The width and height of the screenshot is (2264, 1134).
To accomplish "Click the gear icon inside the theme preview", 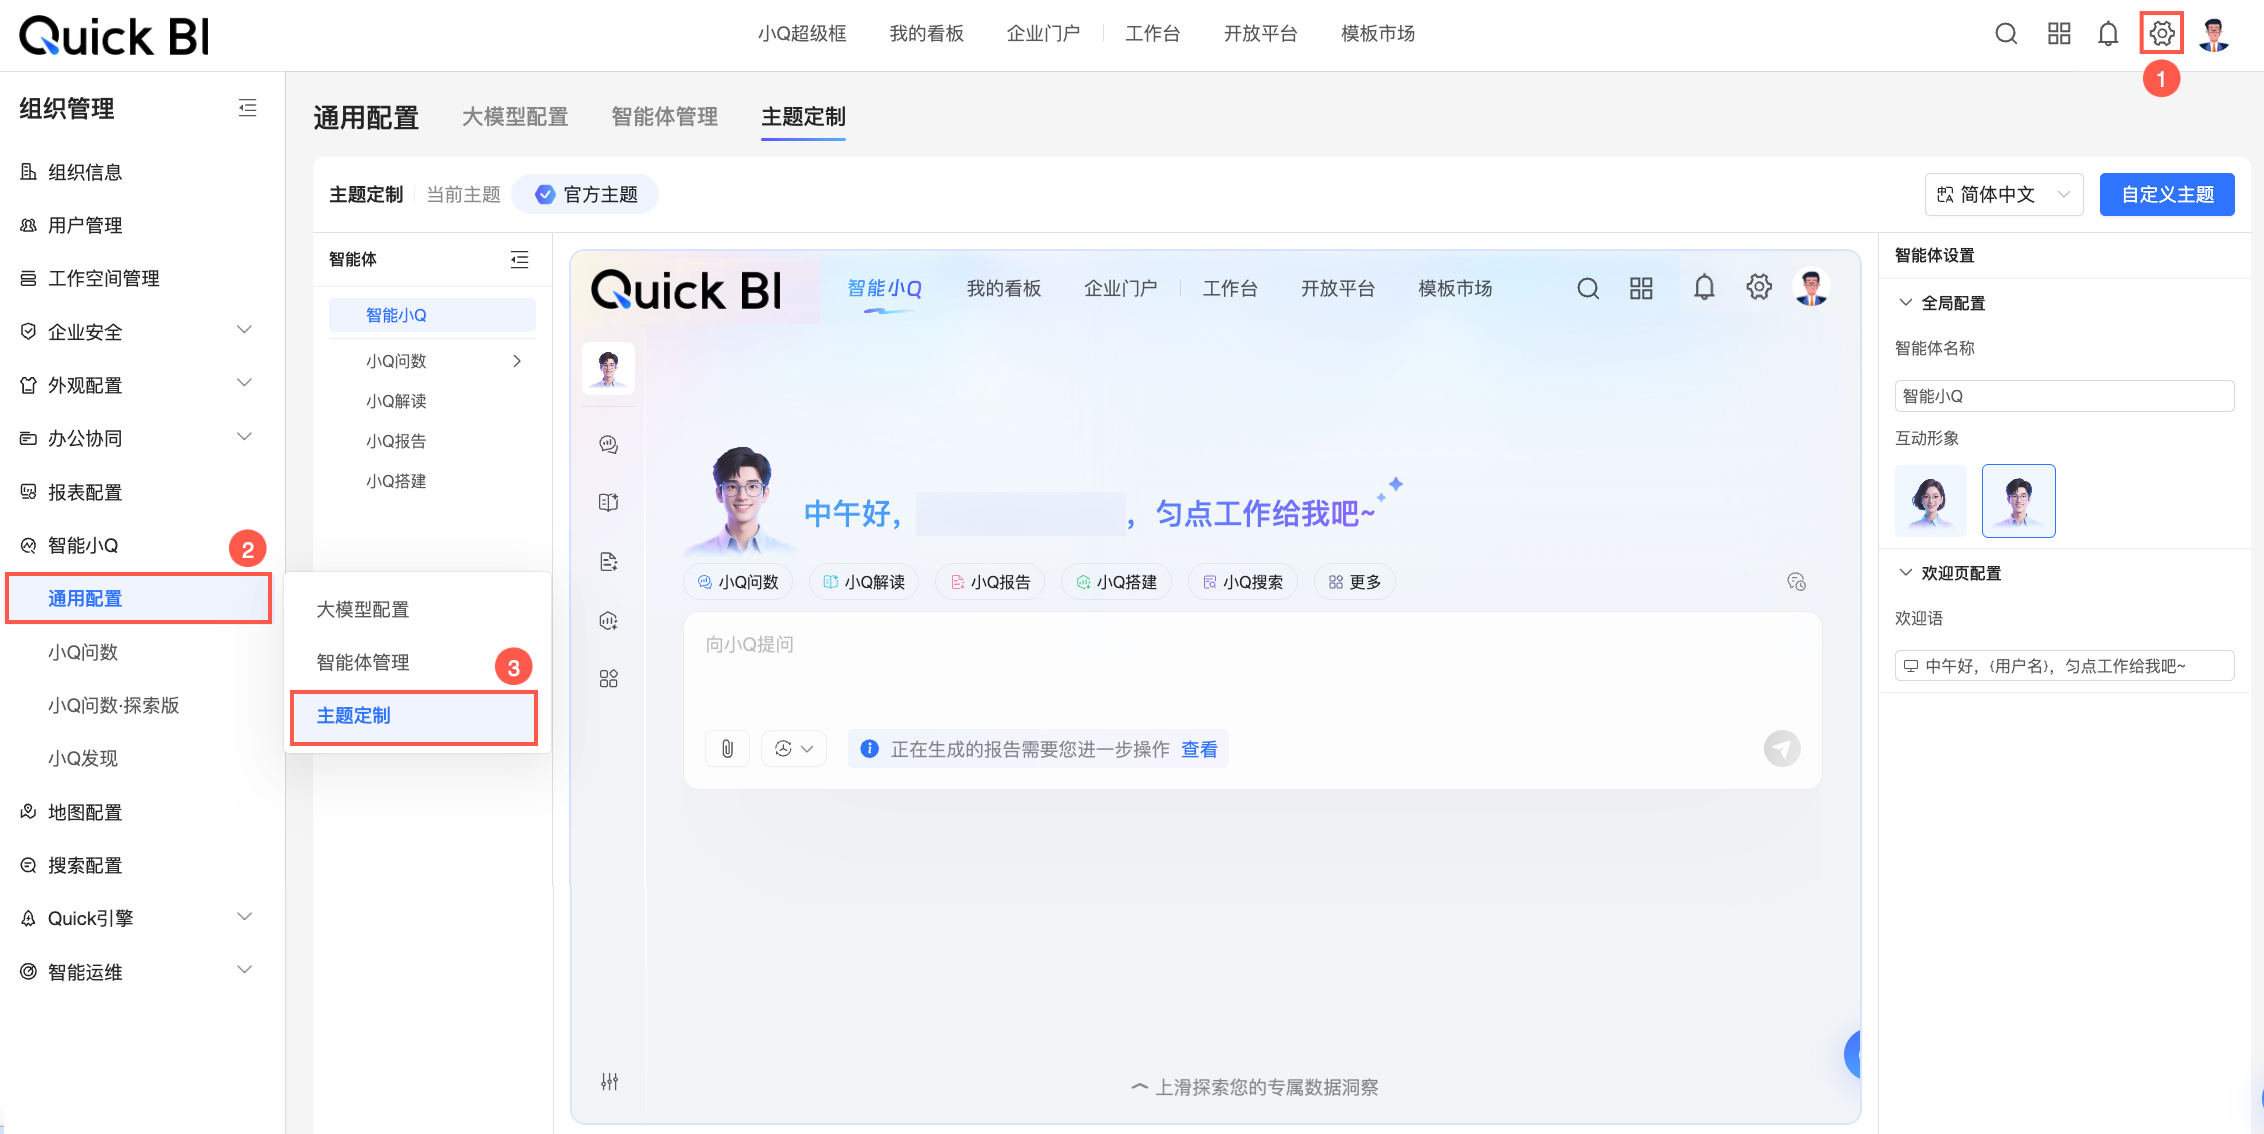I will click(x=1759, y=288).
